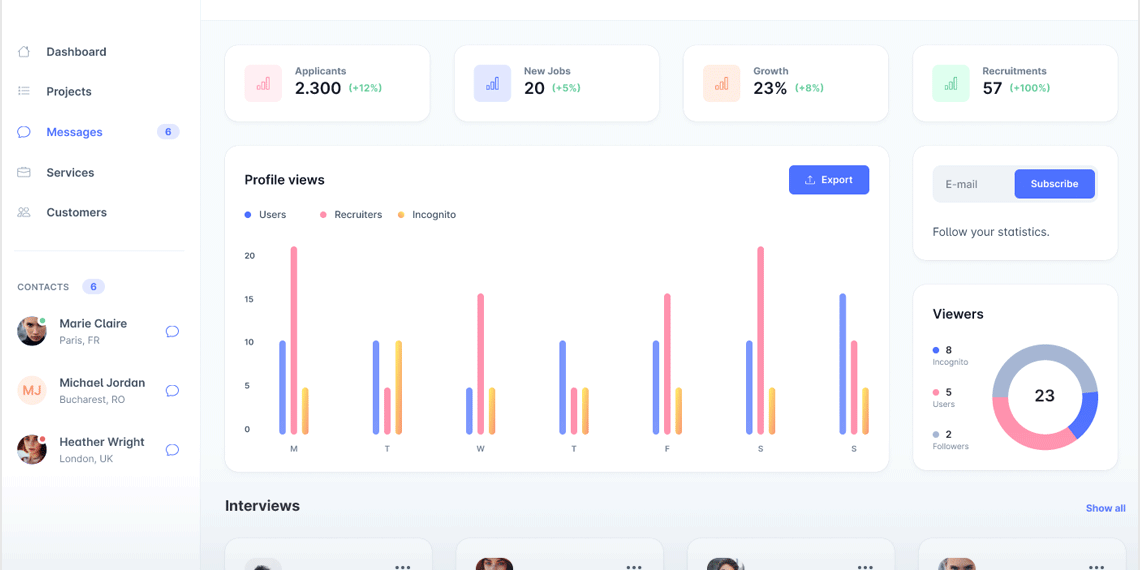The image size is (1140, 570).
Task: Message Michael Jordan using chat bubble icon
Action: [172, 391]
